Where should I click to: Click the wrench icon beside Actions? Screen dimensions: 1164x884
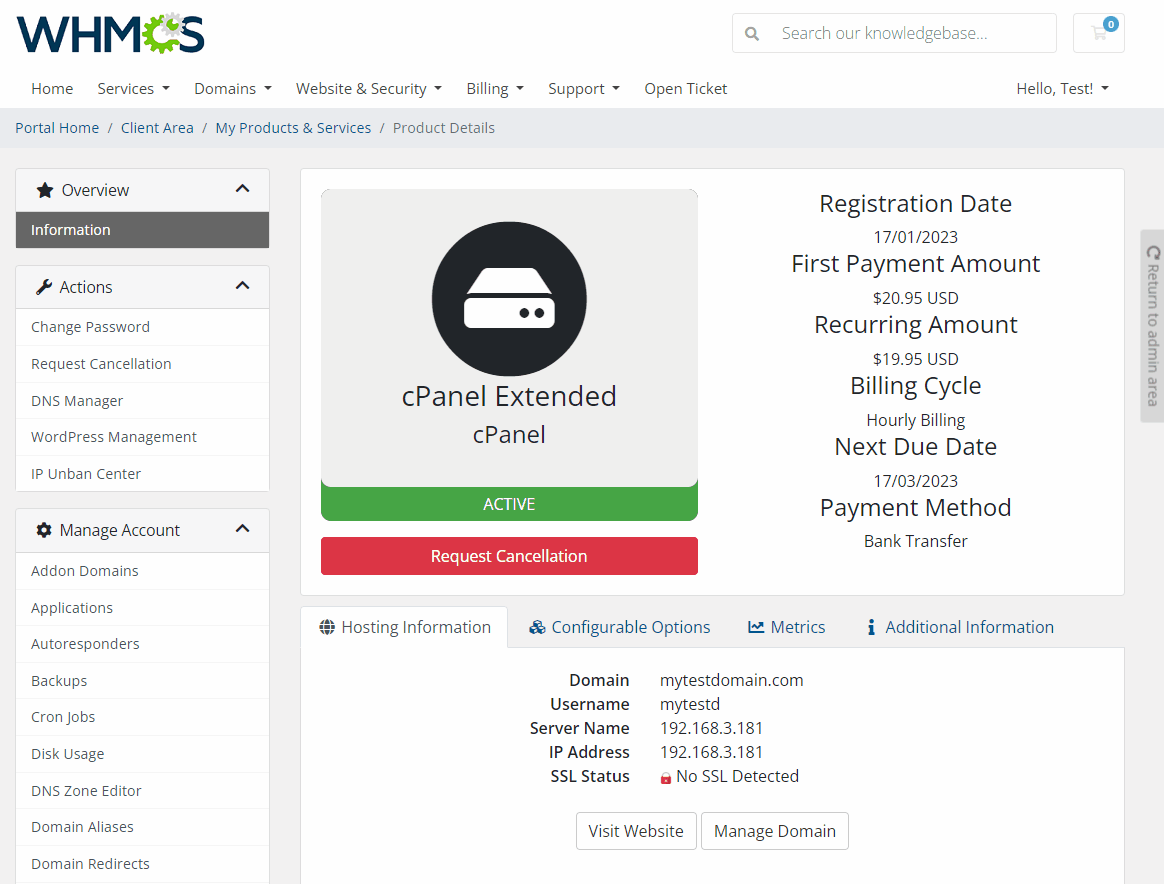pyautogui.click(x=43, y=287)
